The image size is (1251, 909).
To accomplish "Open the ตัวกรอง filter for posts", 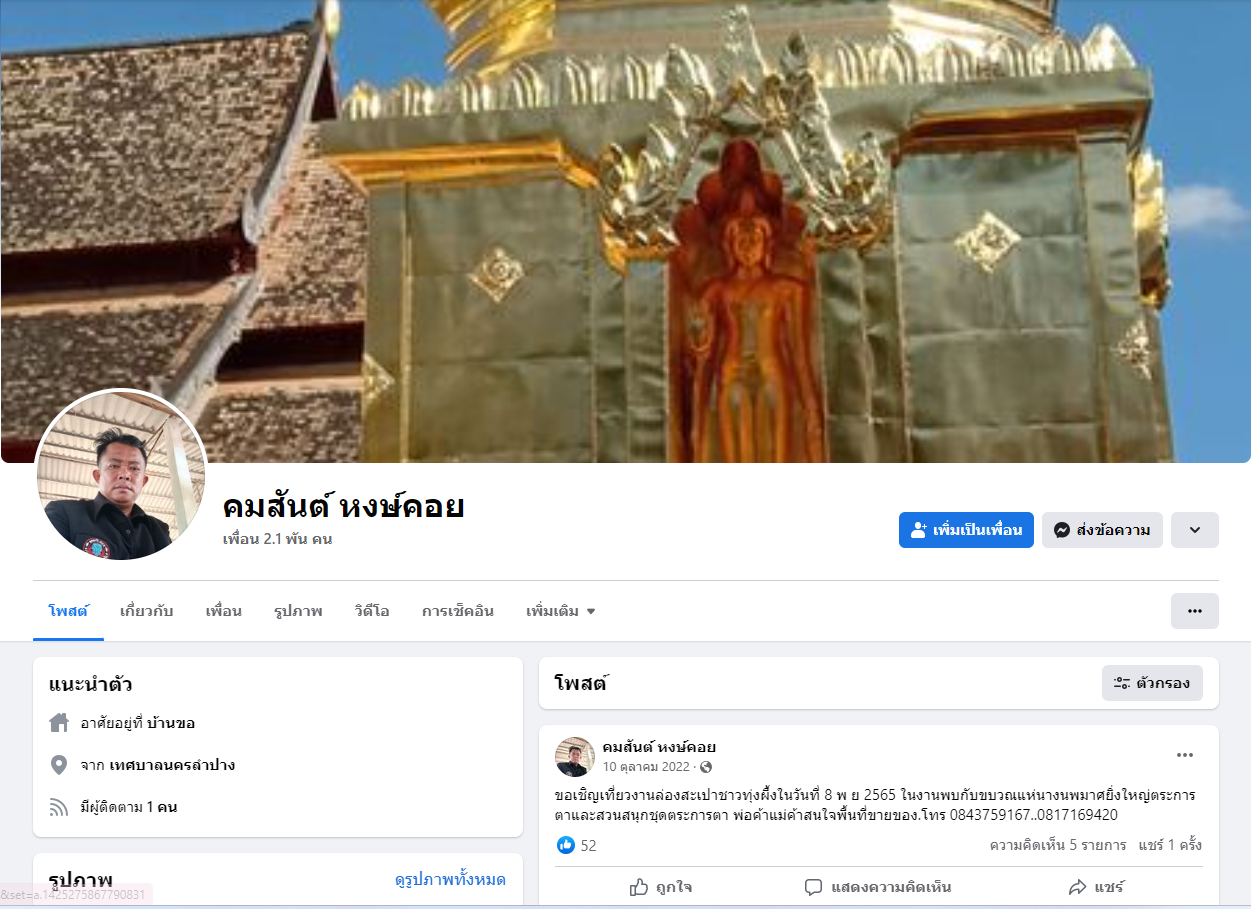I will click(1152, 683).
